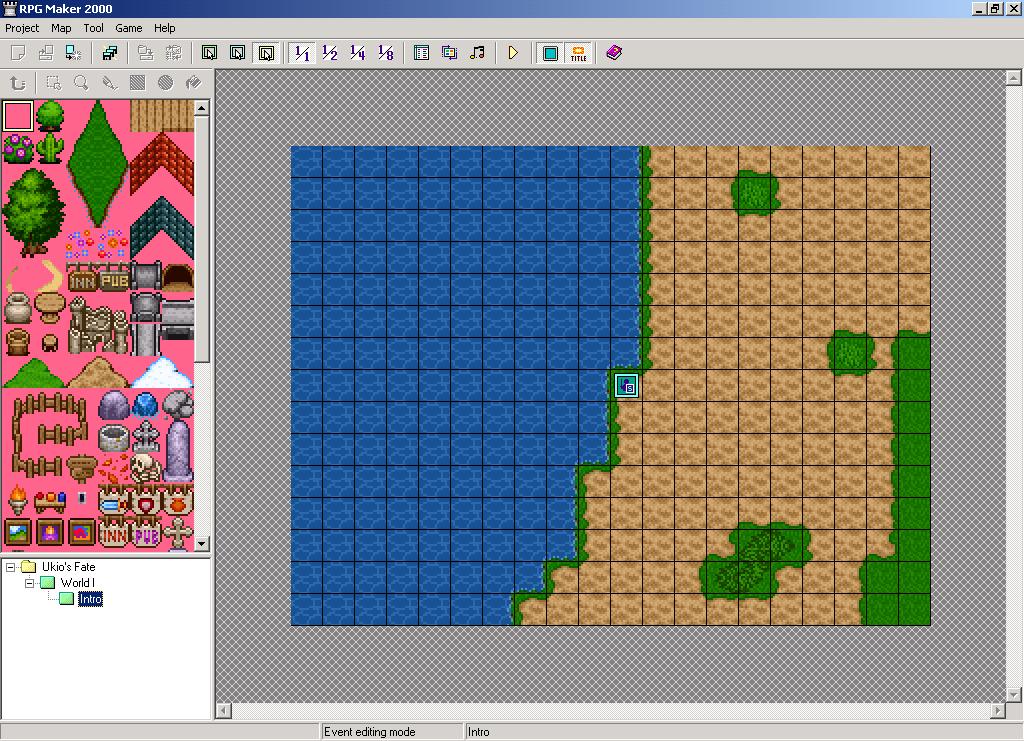Open the Map menu
This screenshot has width=1024, height=741.
click(61, 28)
